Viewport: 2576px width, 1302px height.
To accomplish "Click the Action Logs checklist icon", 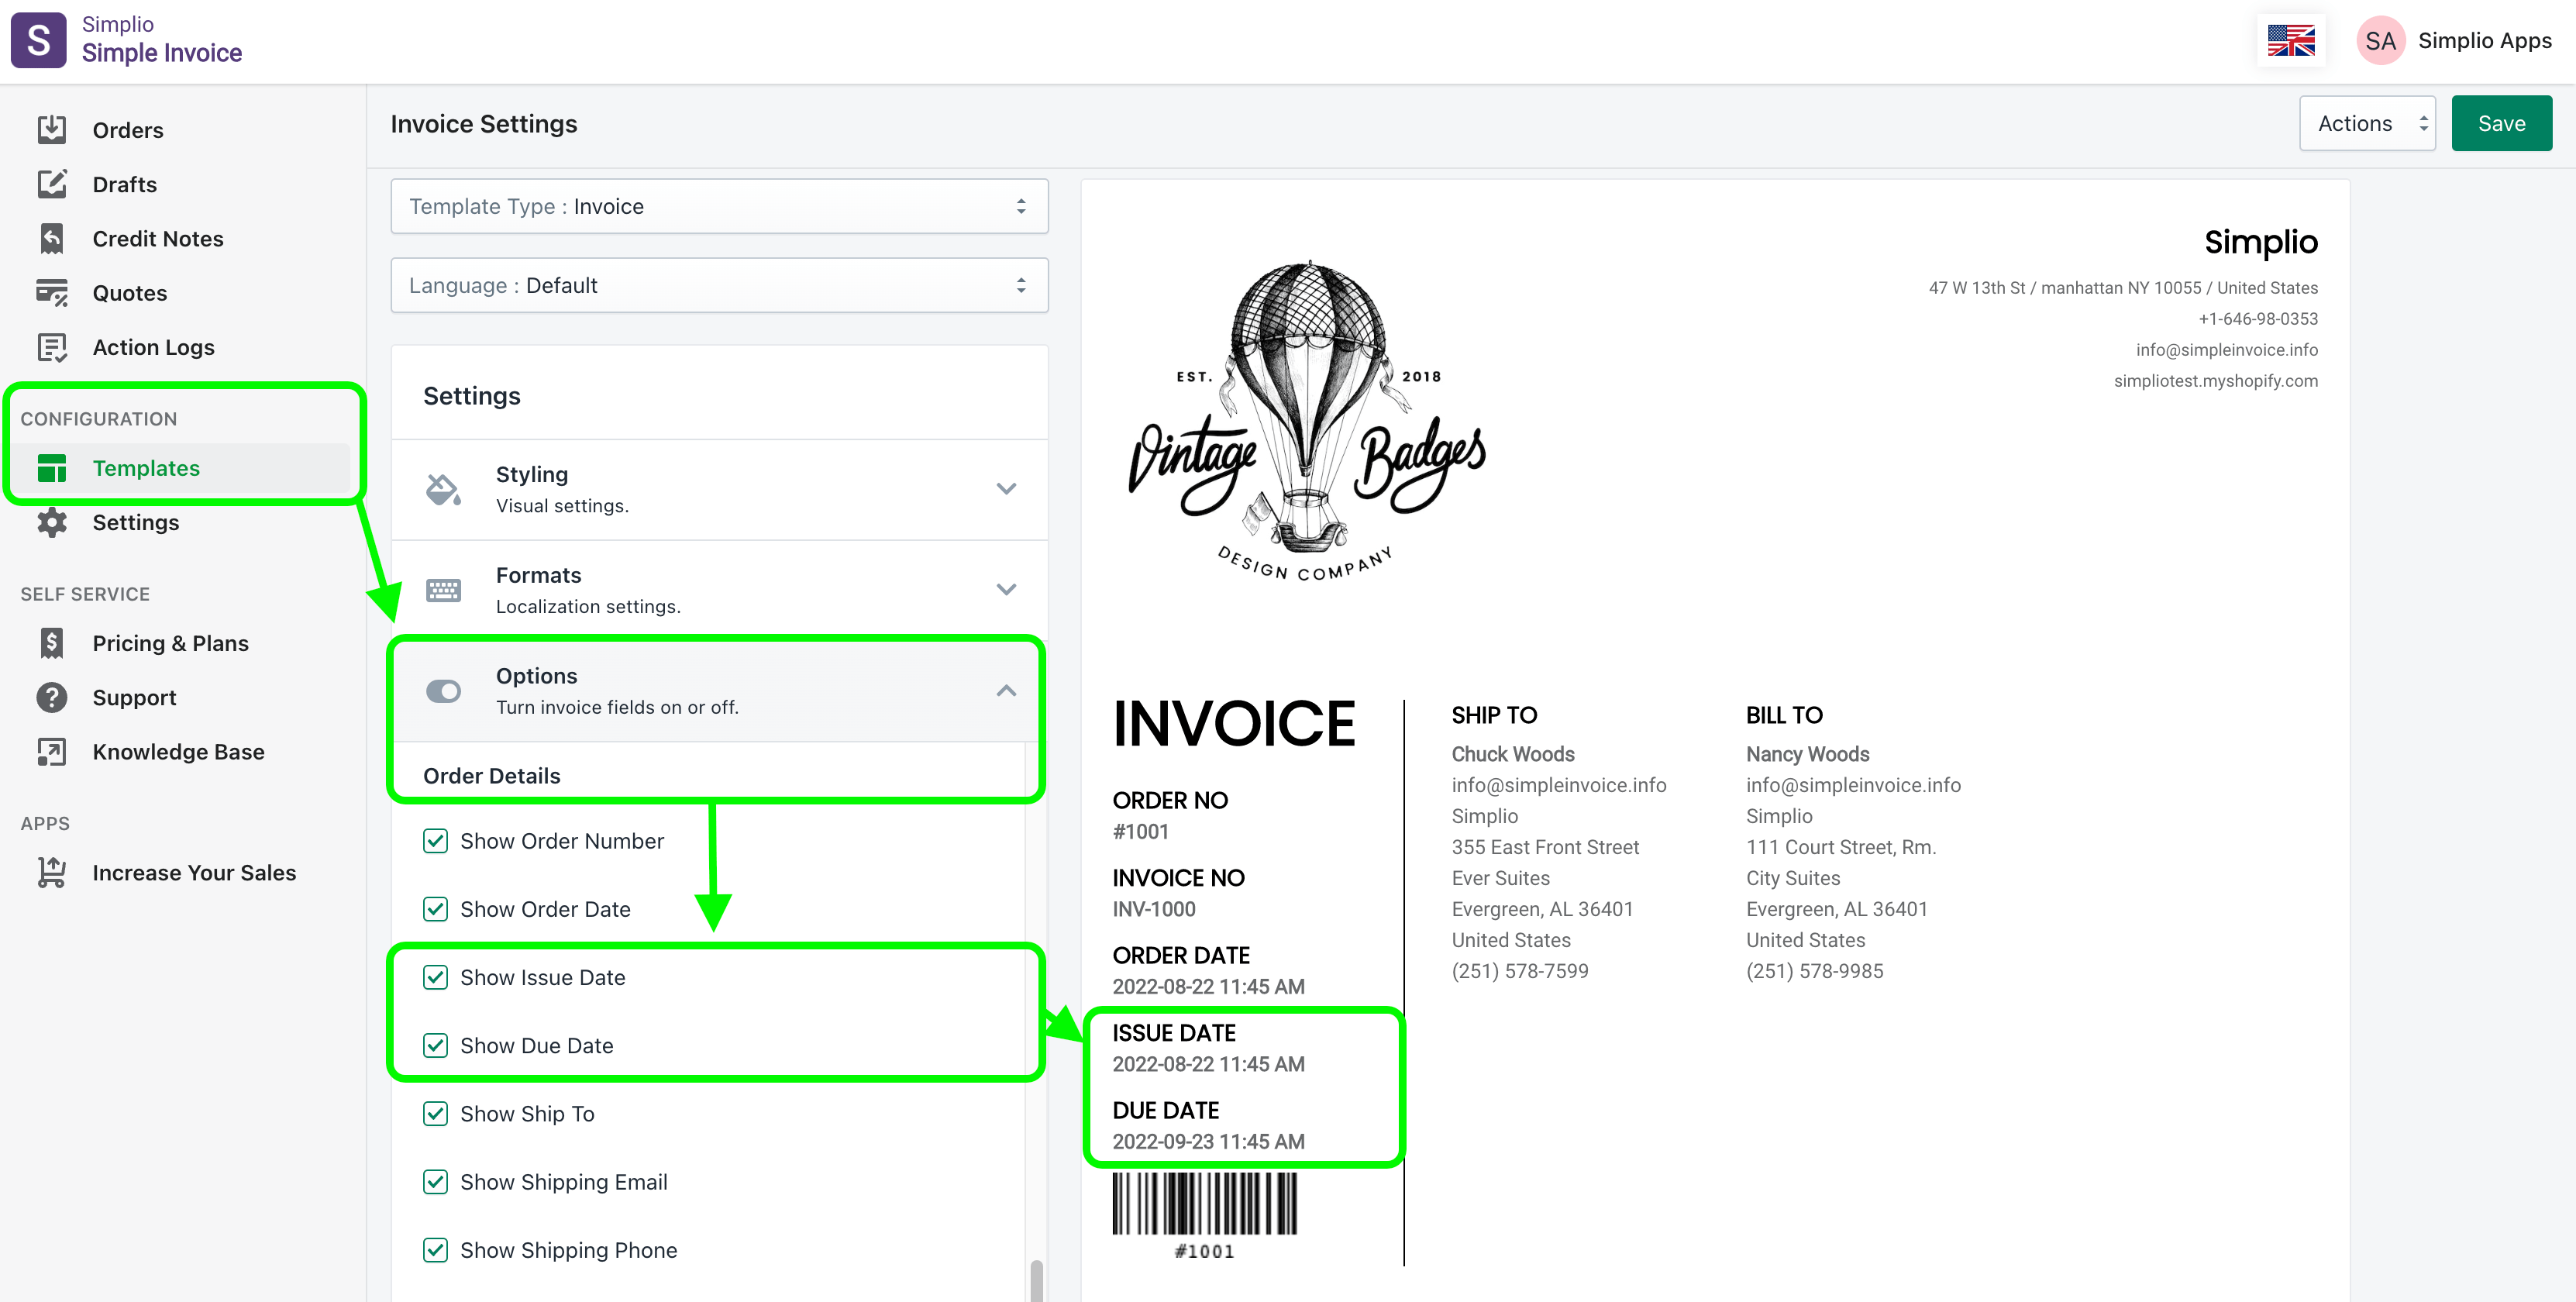I will 52,347.
